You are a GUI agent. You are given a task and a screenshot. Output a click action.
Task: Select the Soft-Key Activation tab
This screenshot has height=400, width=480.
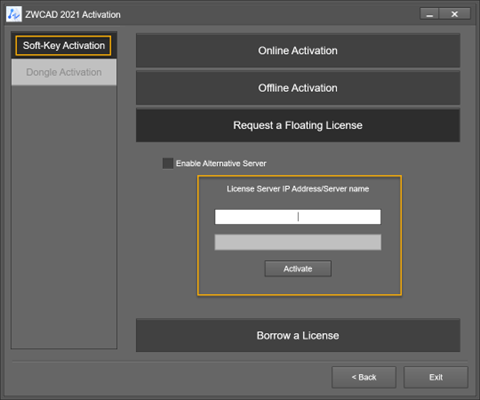pyautogui.click(x=63, y=45)
